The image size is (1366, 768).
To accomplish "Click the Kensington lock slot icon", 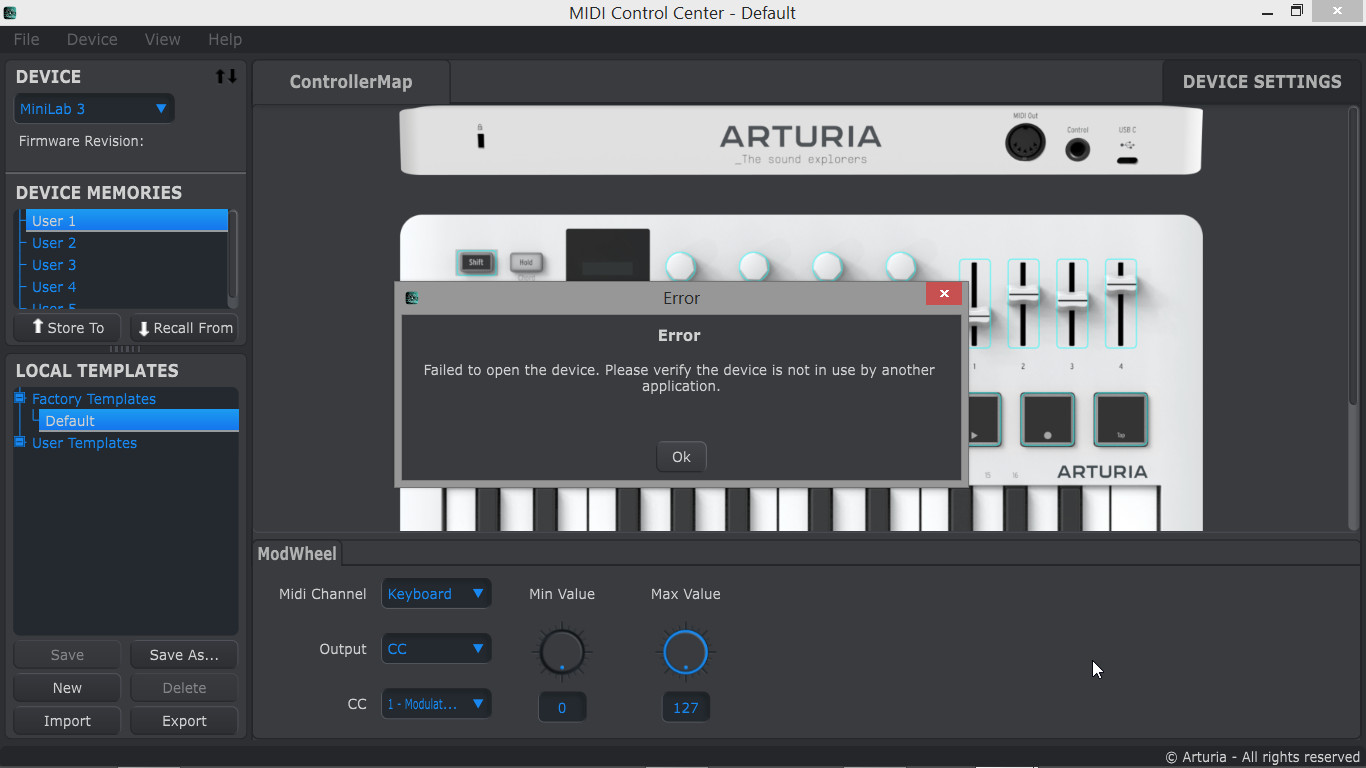I will [x=480, y=139].
